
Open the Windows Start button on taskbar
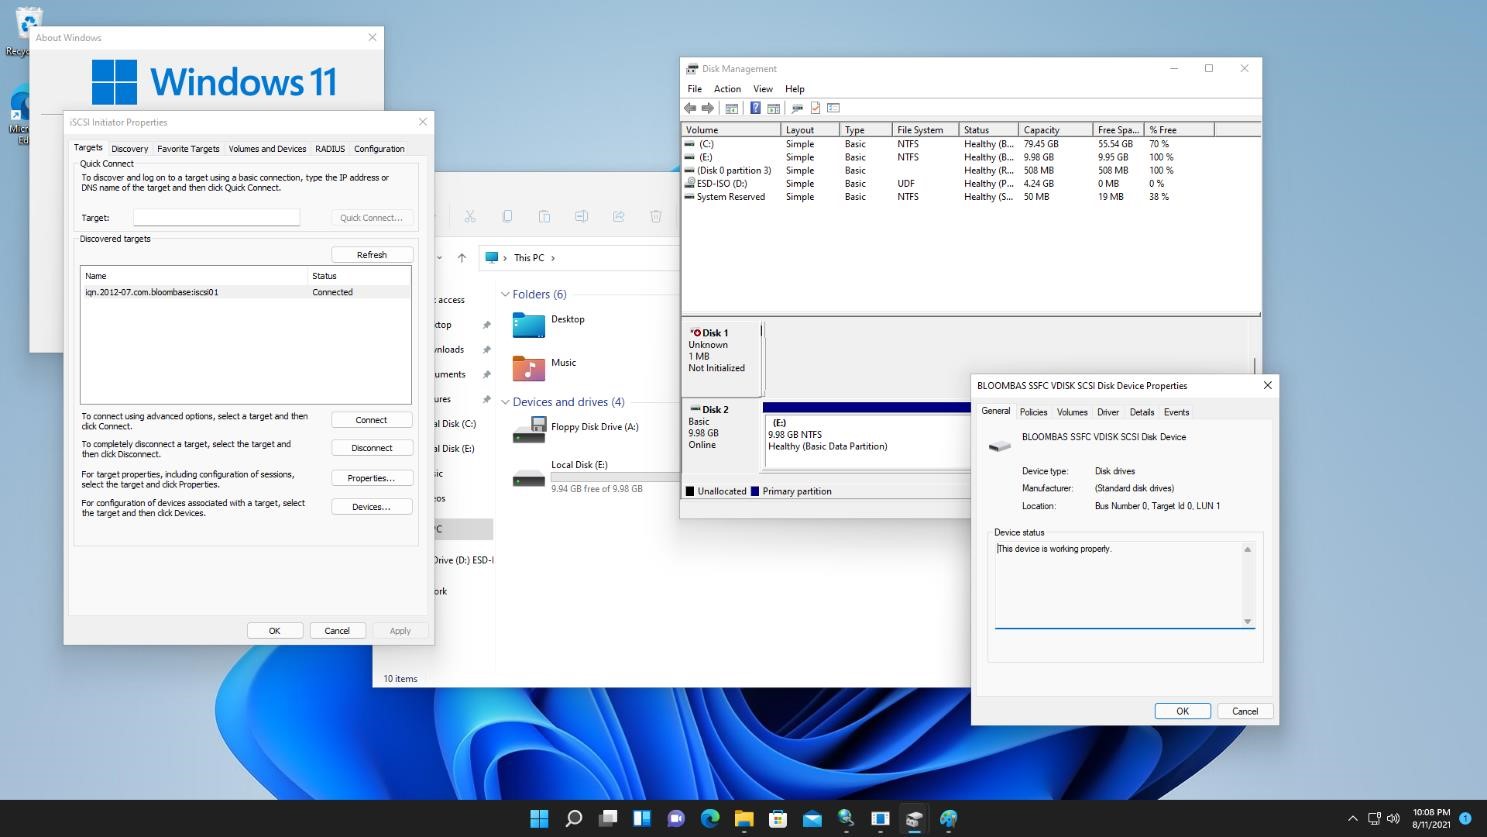539,819
